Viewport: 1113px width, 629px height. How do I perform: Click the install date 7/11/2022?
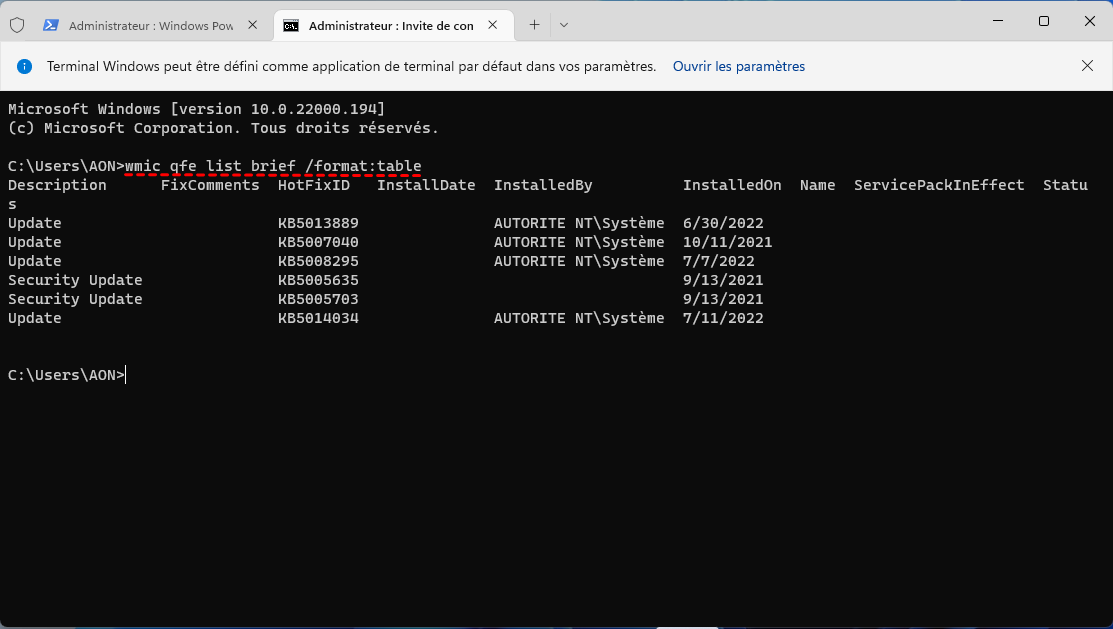tap(723, 318)
